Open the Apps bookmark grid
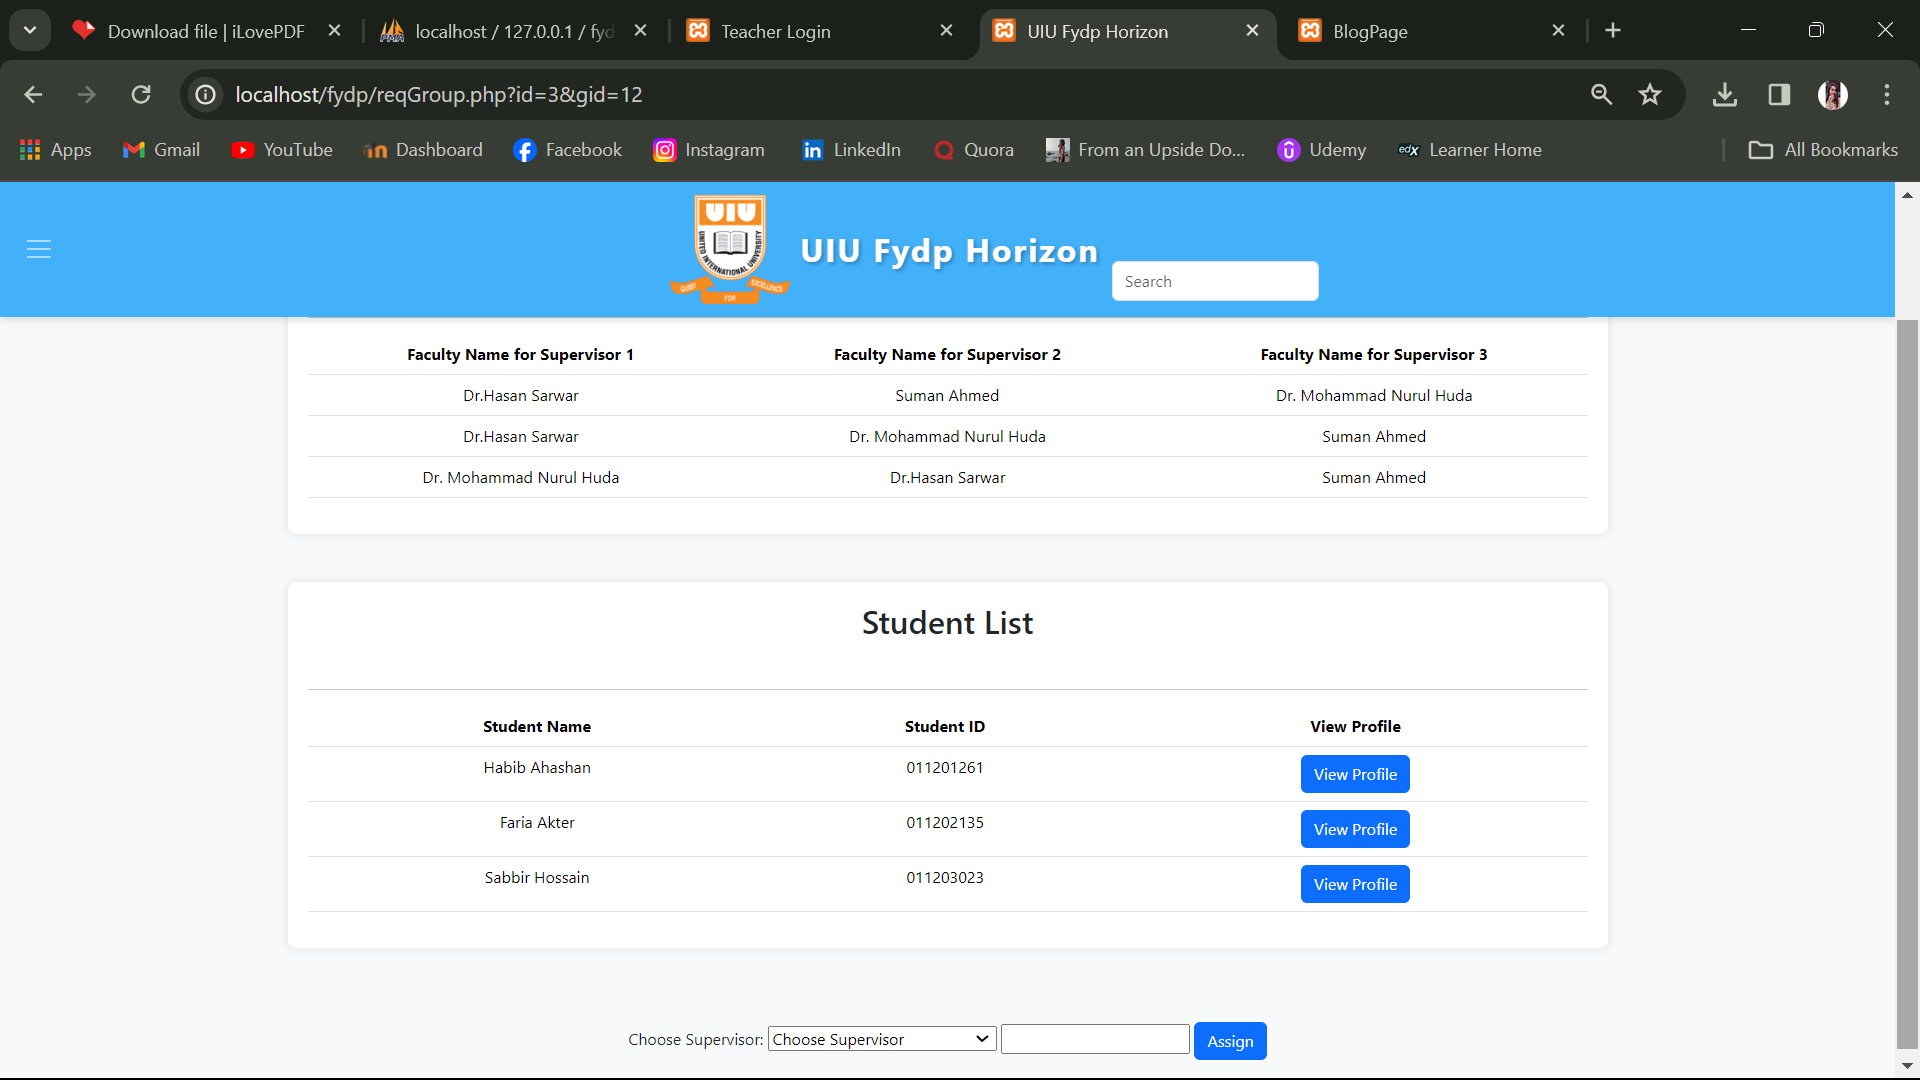The height and width of the screenshot is (1080, 1920). (x=56, y=150)
